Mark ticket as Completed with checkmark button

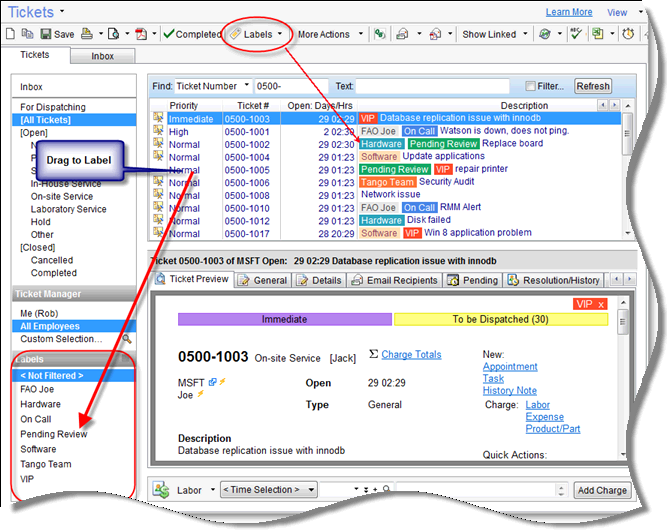pyautogui.click(x=192, y=34)
